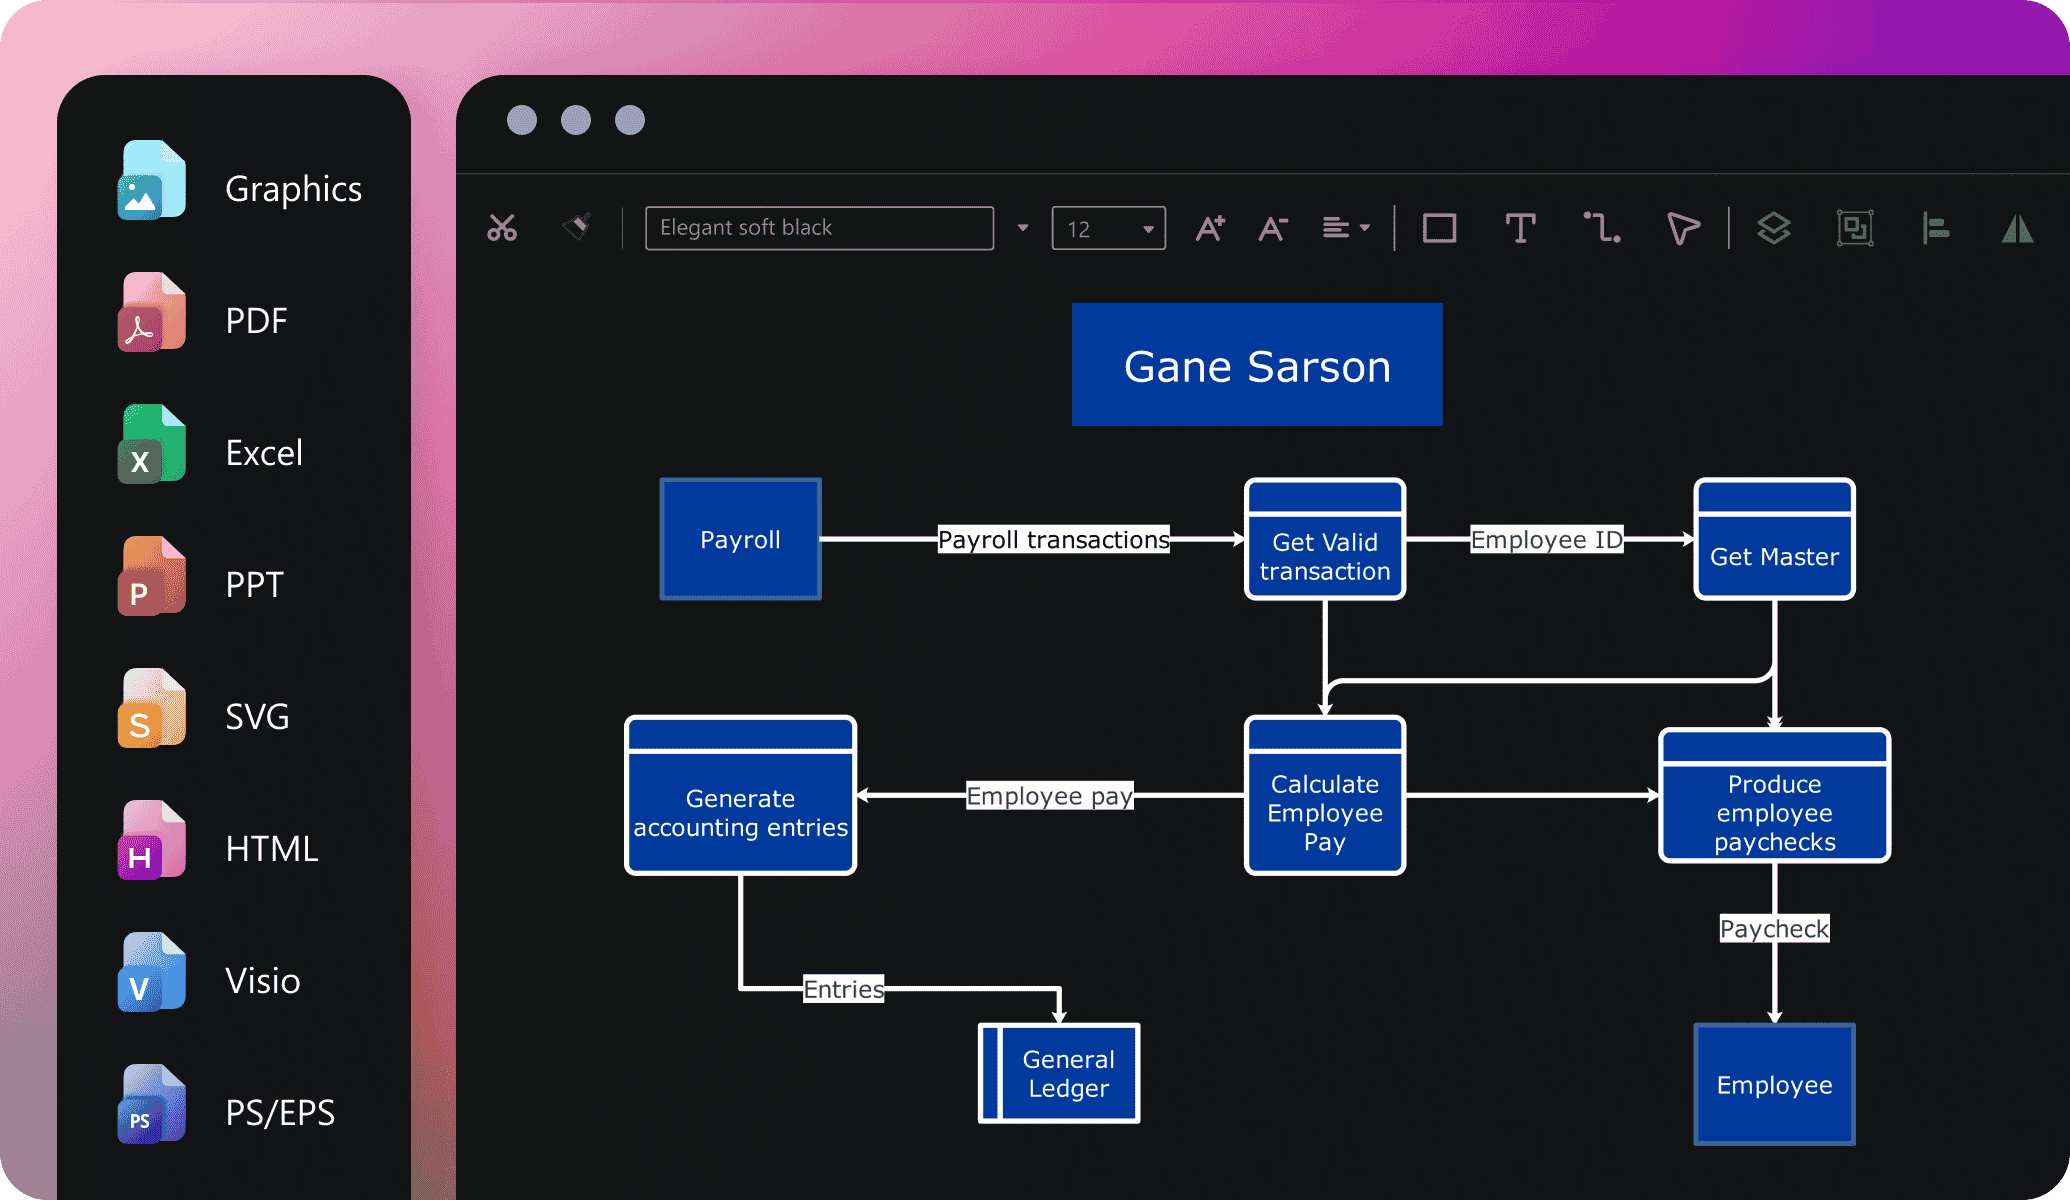
Task: Open the font size 12 dropdown
Action: [1108, 228]
